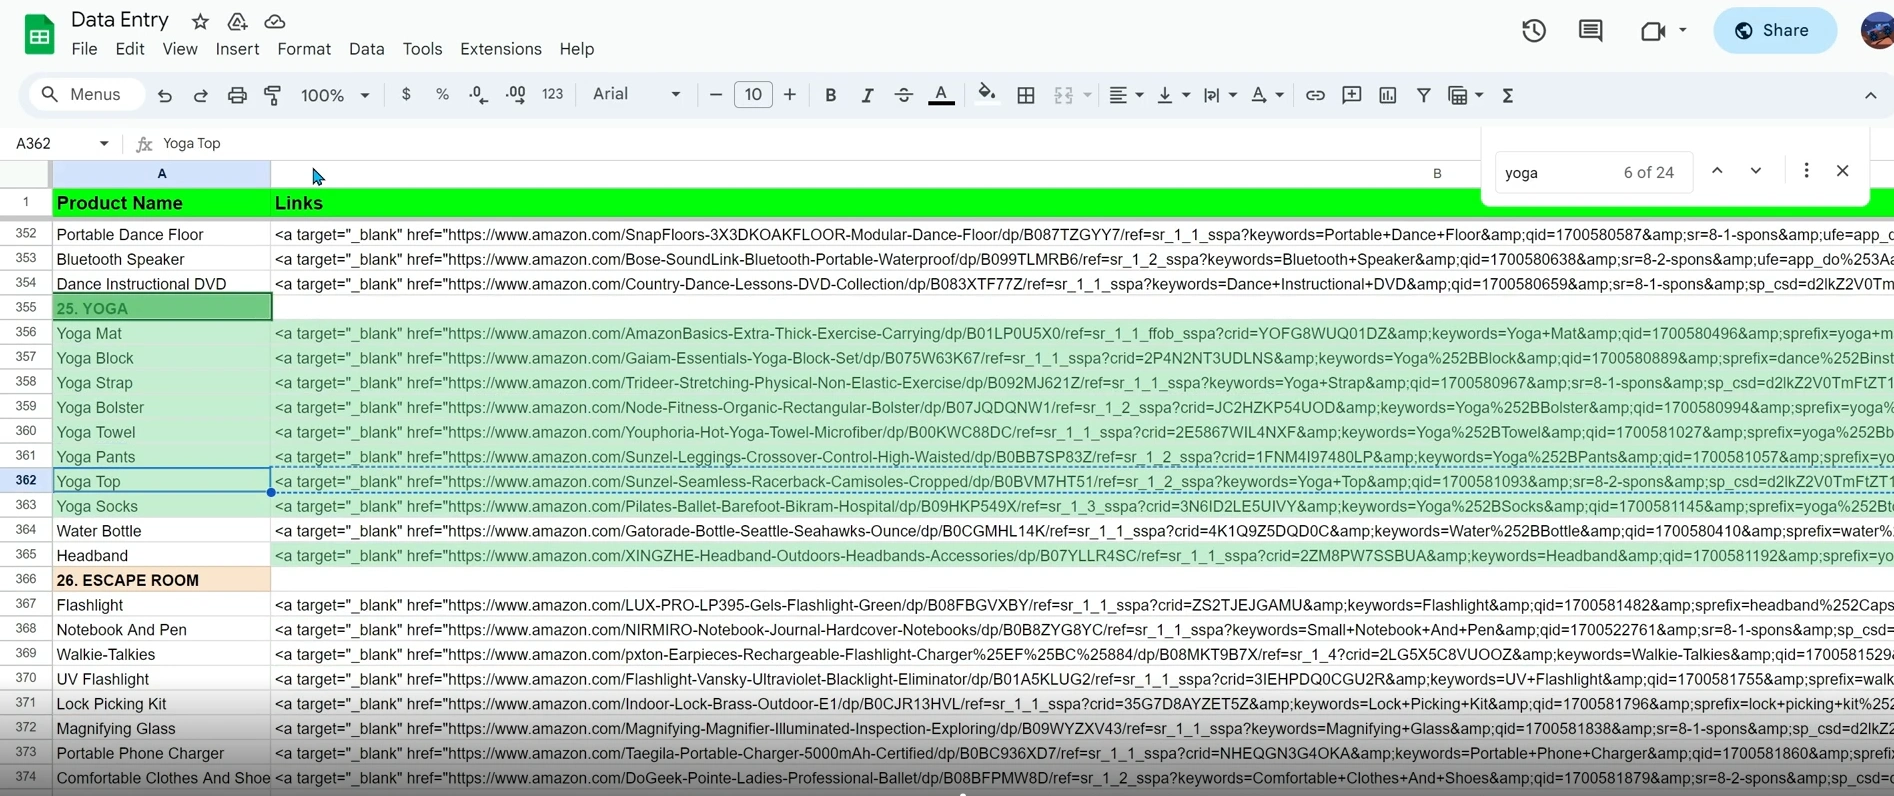
Task: Click the font size field
Action: click(x=753, y=95)
